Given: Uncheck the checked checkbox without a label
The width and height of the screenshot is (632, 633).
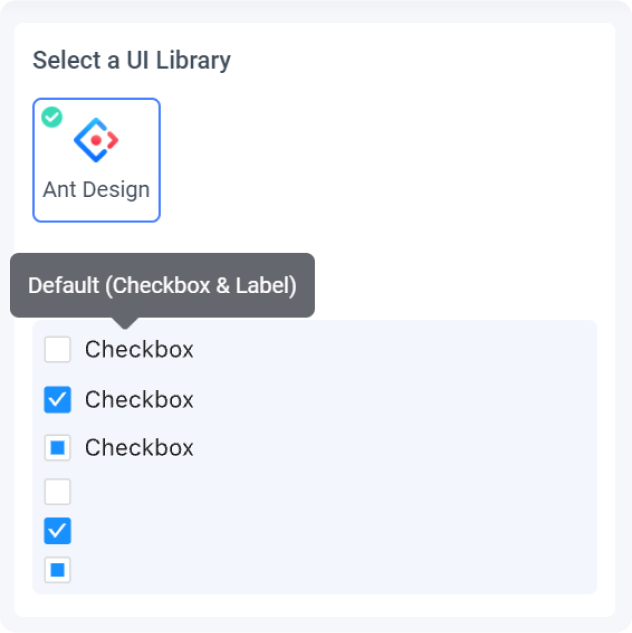Looking at the screenshot, I should tap(57, 531).
